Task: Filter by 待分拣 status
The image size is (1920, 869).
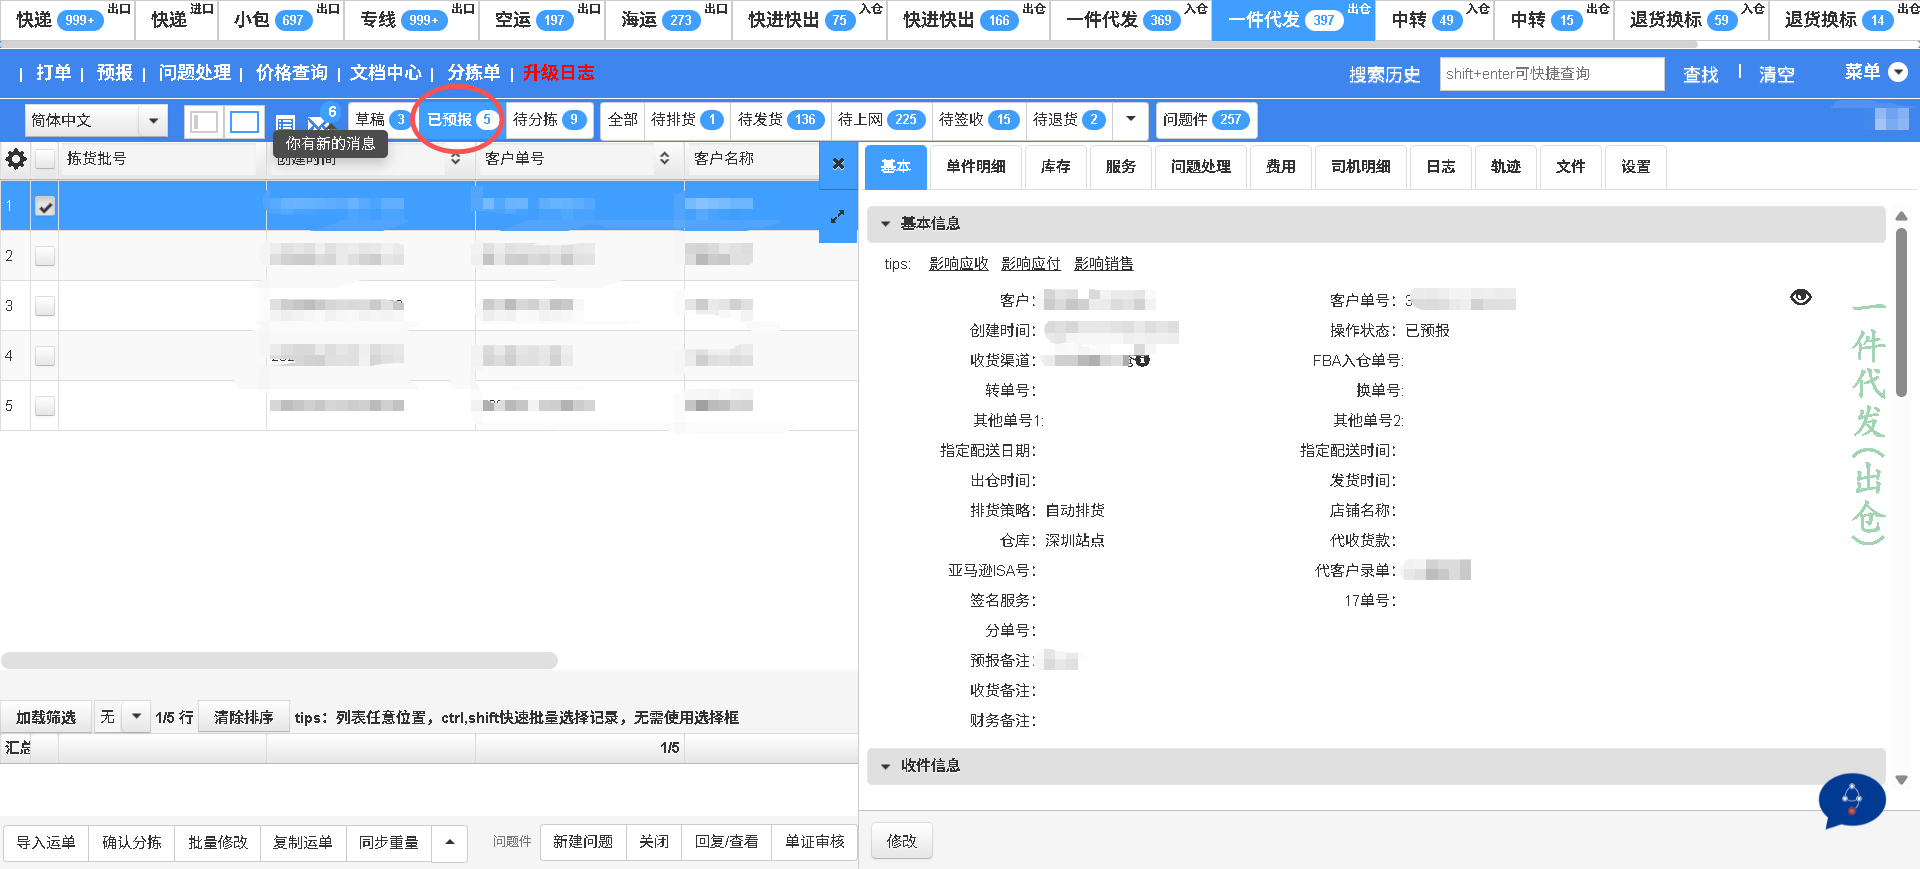Action: 549,120
